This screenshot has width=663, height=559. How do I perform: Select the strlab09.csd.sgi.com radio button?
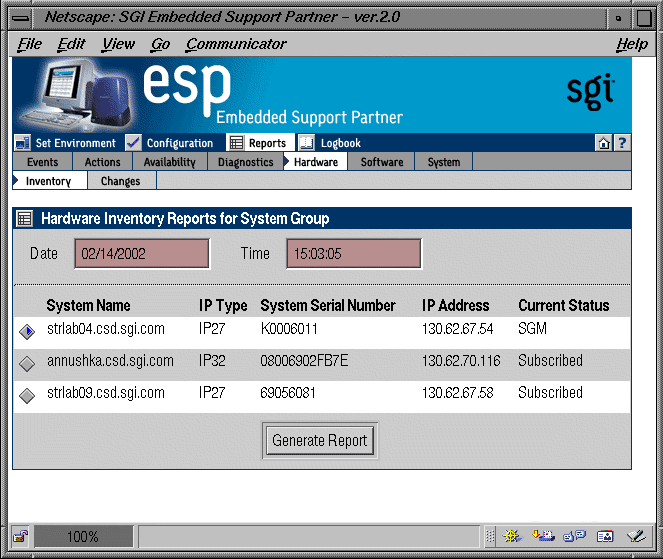pos(26,395)
